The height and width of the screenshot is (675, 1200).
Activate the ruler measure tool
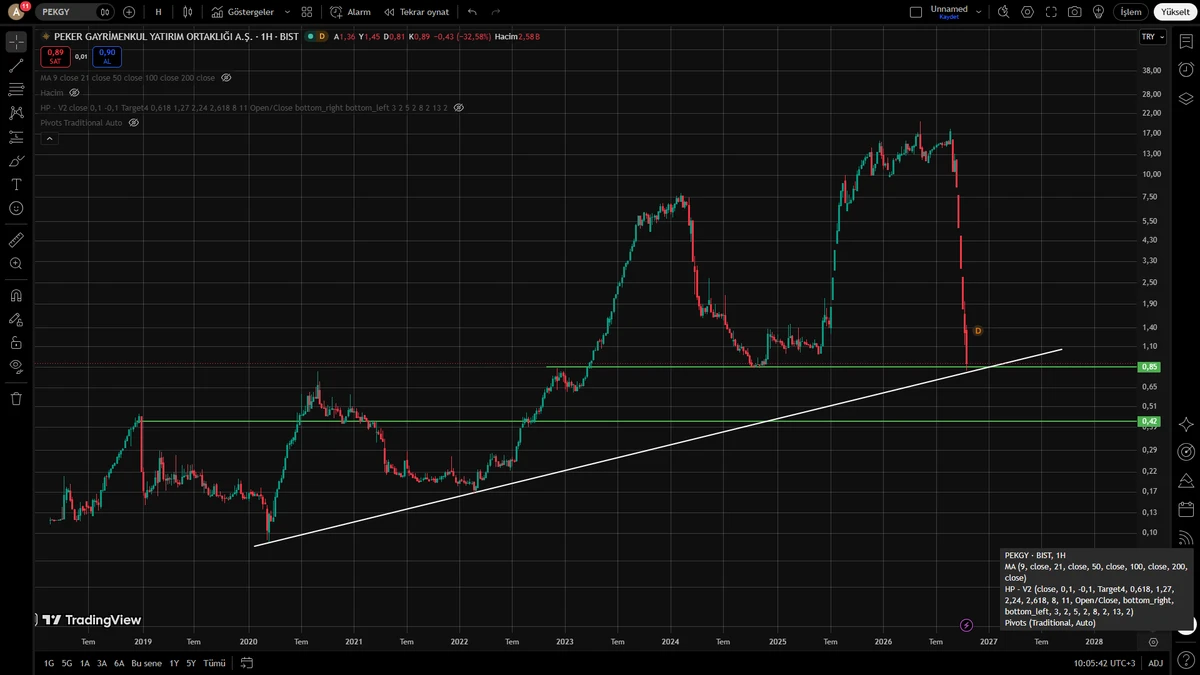click(16, 240)
